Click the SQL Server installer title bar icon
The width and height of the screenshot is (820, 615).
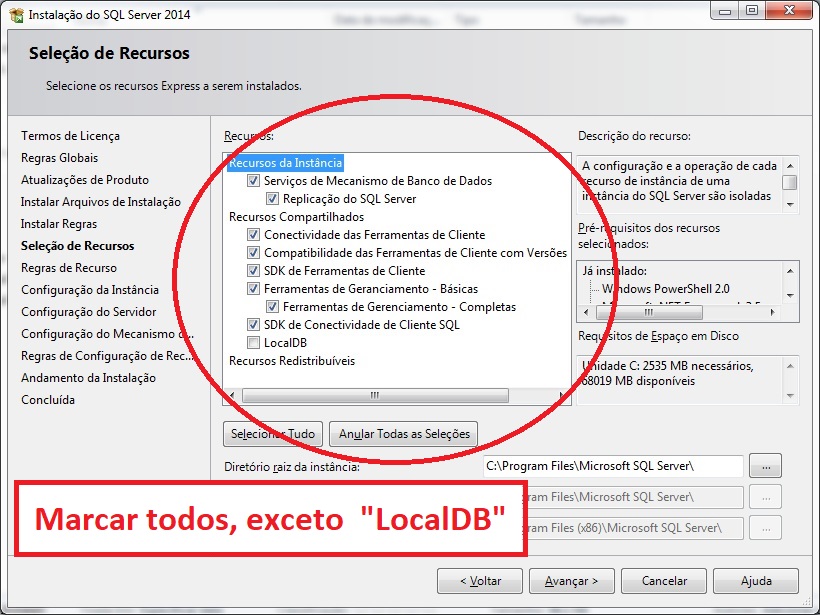coord(17,15)
